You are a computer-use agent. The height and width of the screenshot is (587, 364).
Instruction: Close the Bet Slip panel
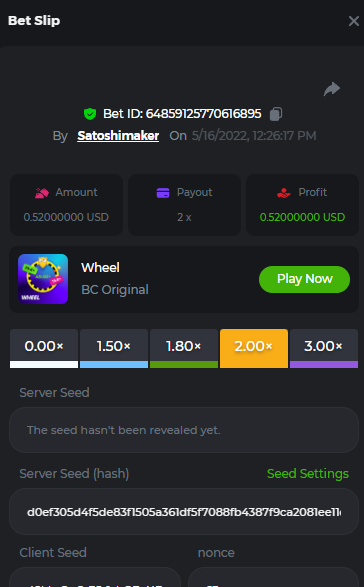click(x=354, y=21)
